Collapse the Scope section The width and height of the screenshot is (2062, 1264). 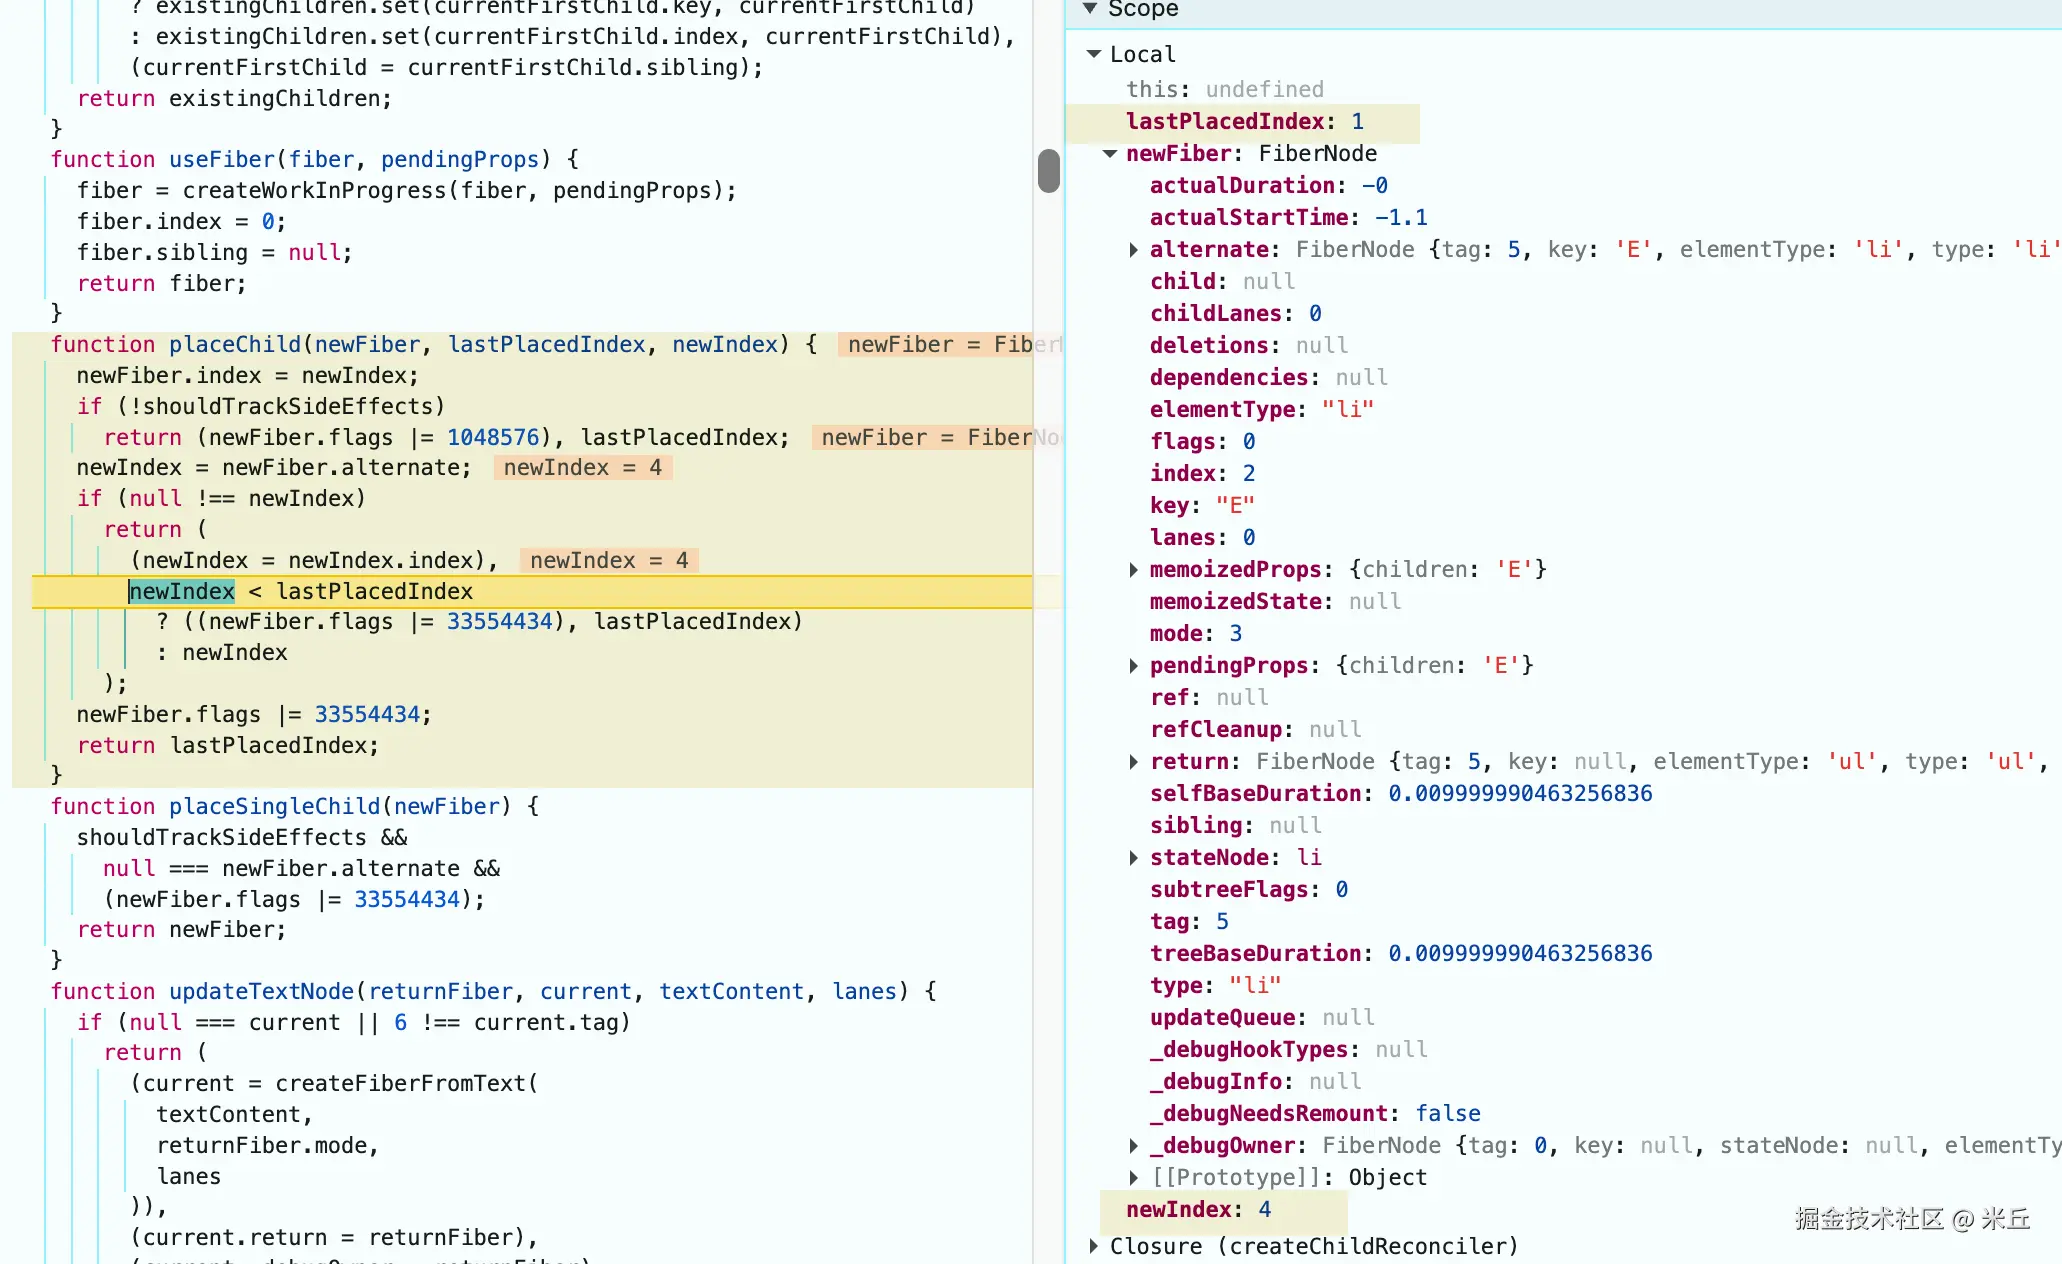point(1090,9)
